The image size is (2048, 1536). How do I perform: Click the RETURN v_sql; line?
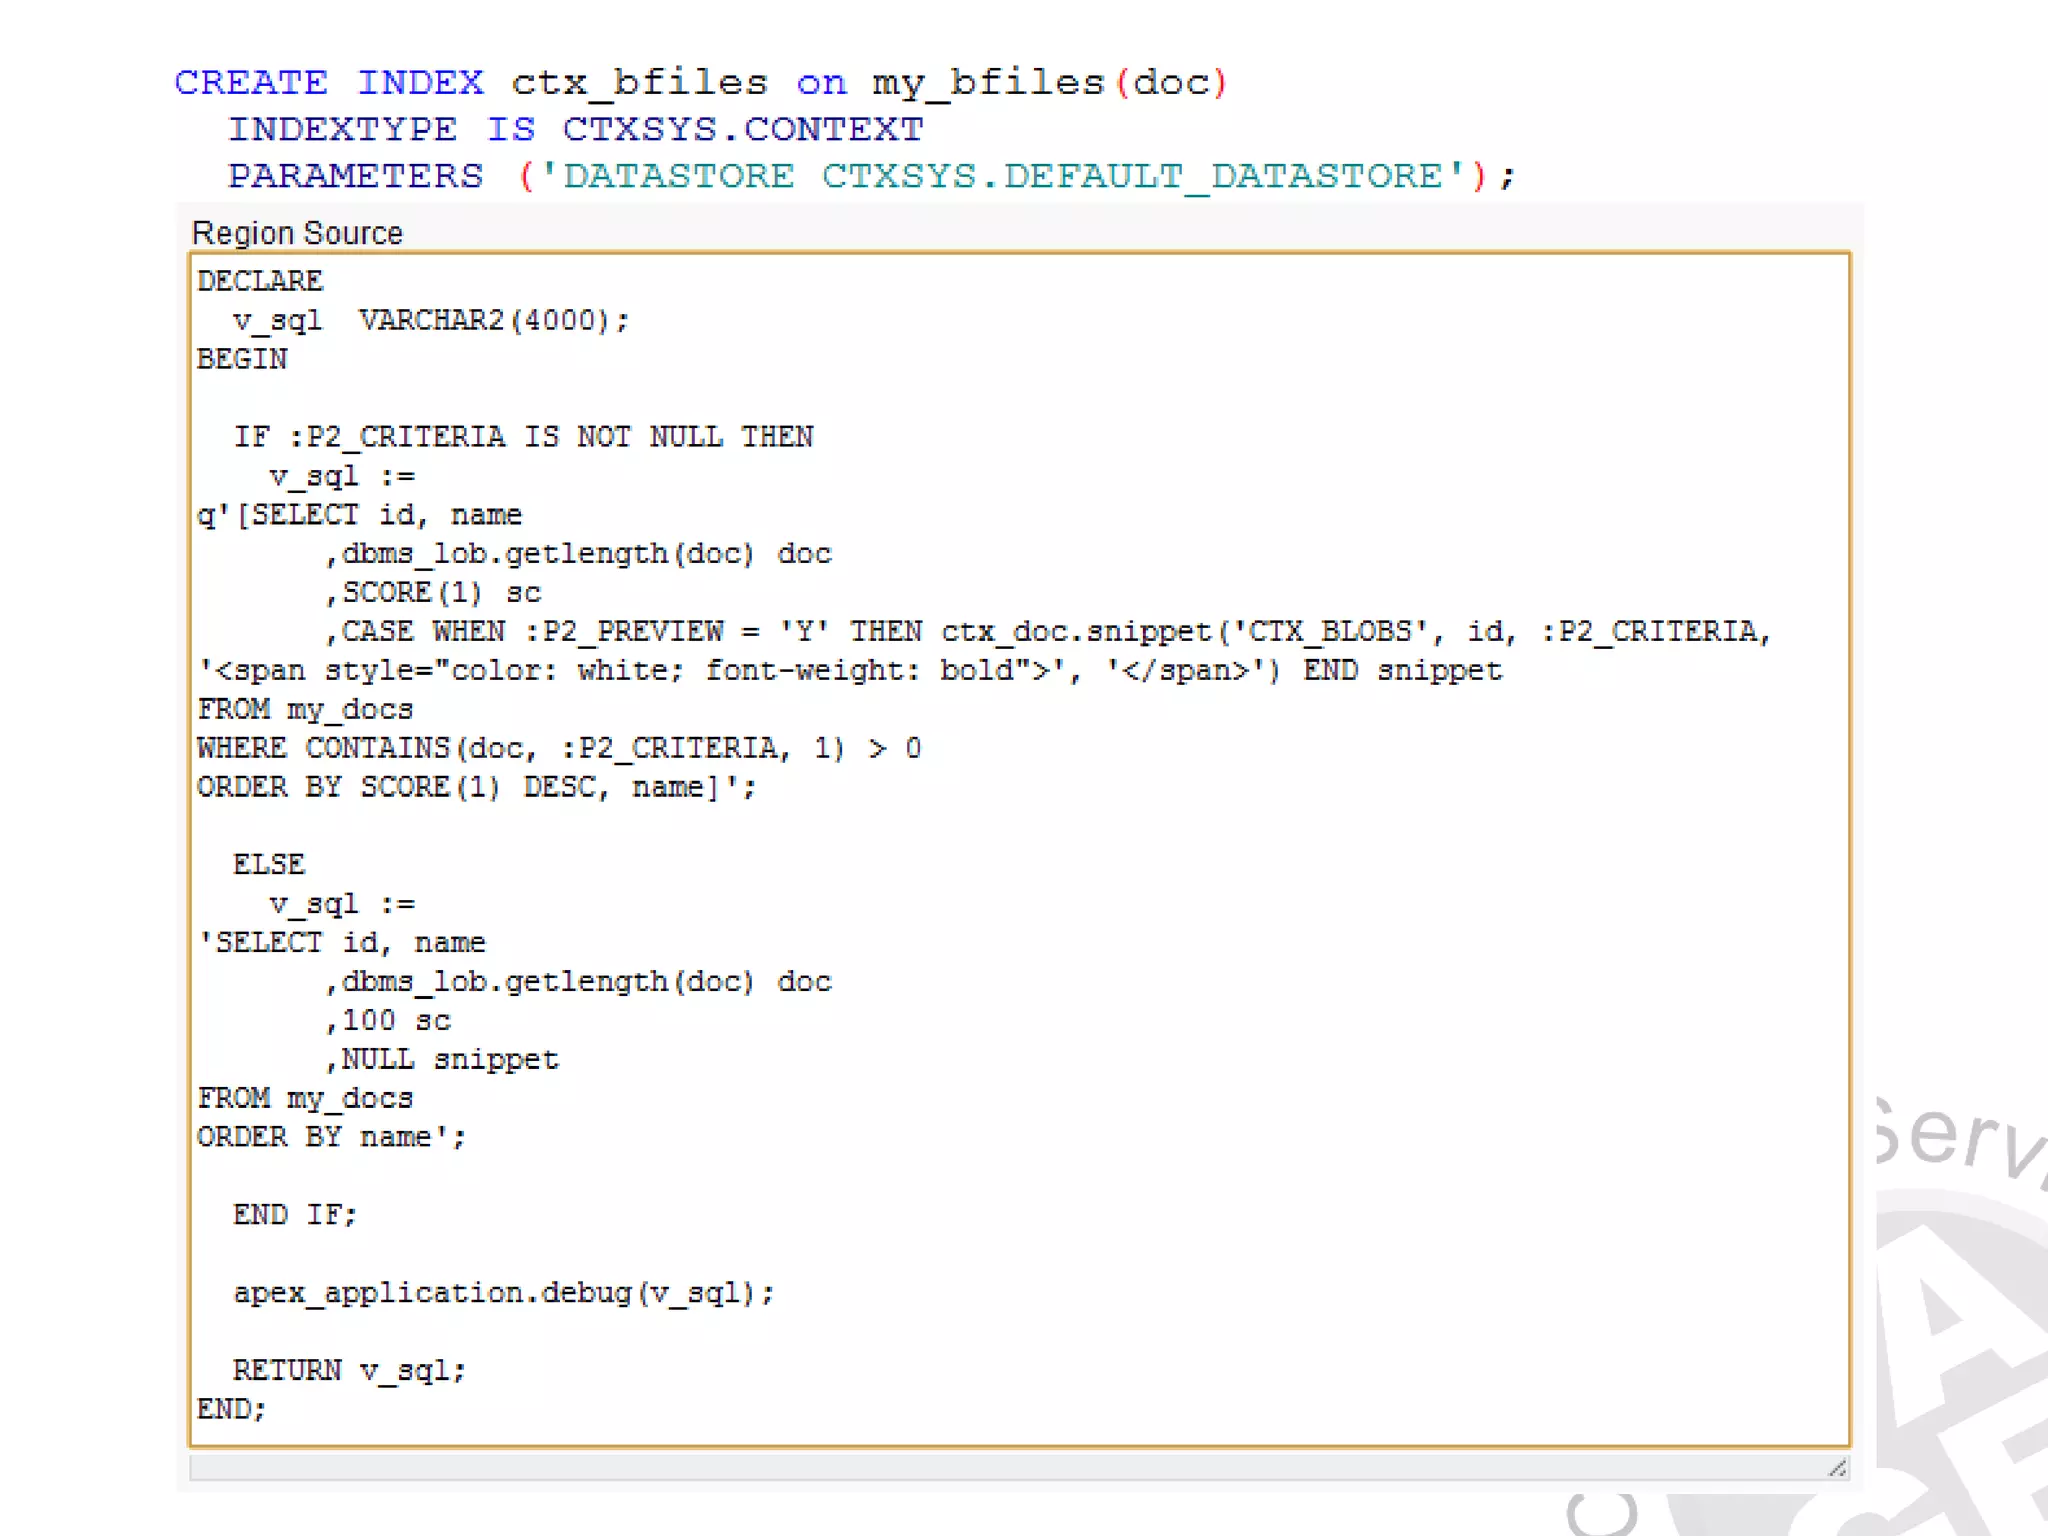click(349, 1371)
